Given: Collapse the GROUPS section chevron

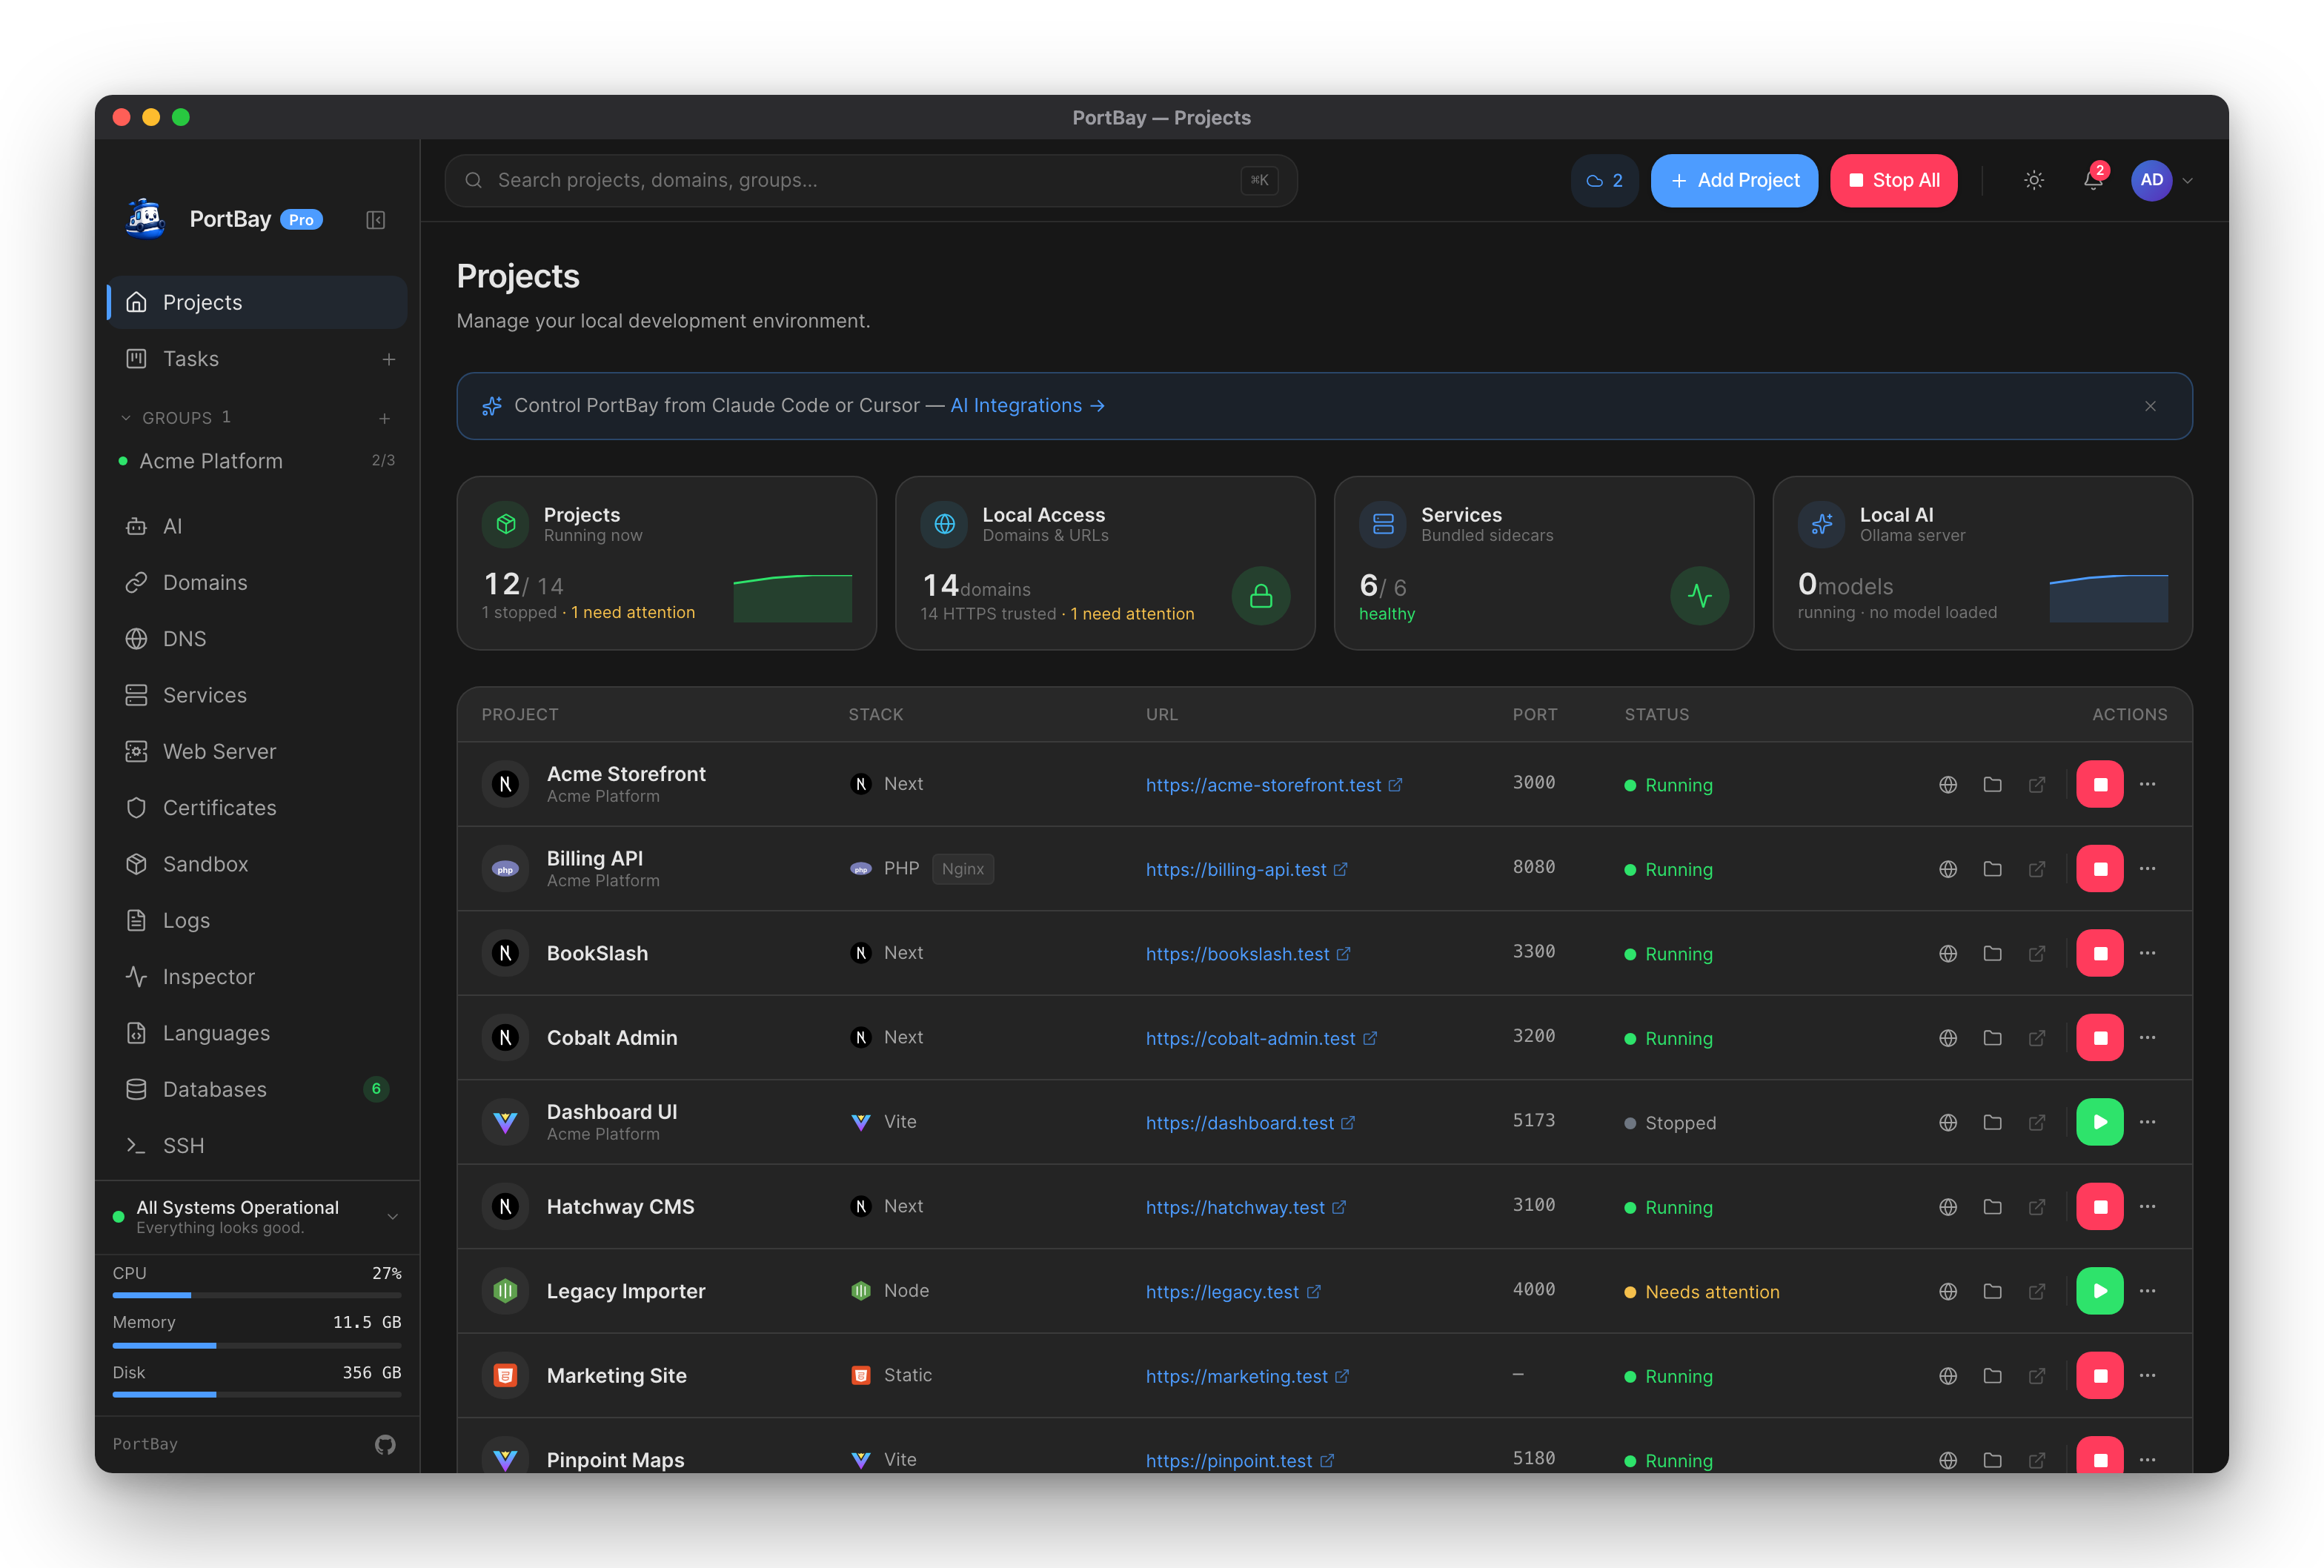Looking at the screenshot, I should click(x=126, y=418).
